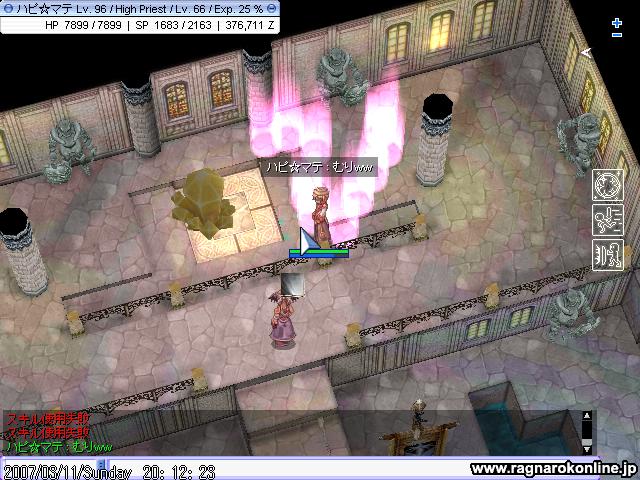Click the 'SP 1683 / 2163' value
The width and height of the screenshot is (640, 480).
click(x=173, y=25)
